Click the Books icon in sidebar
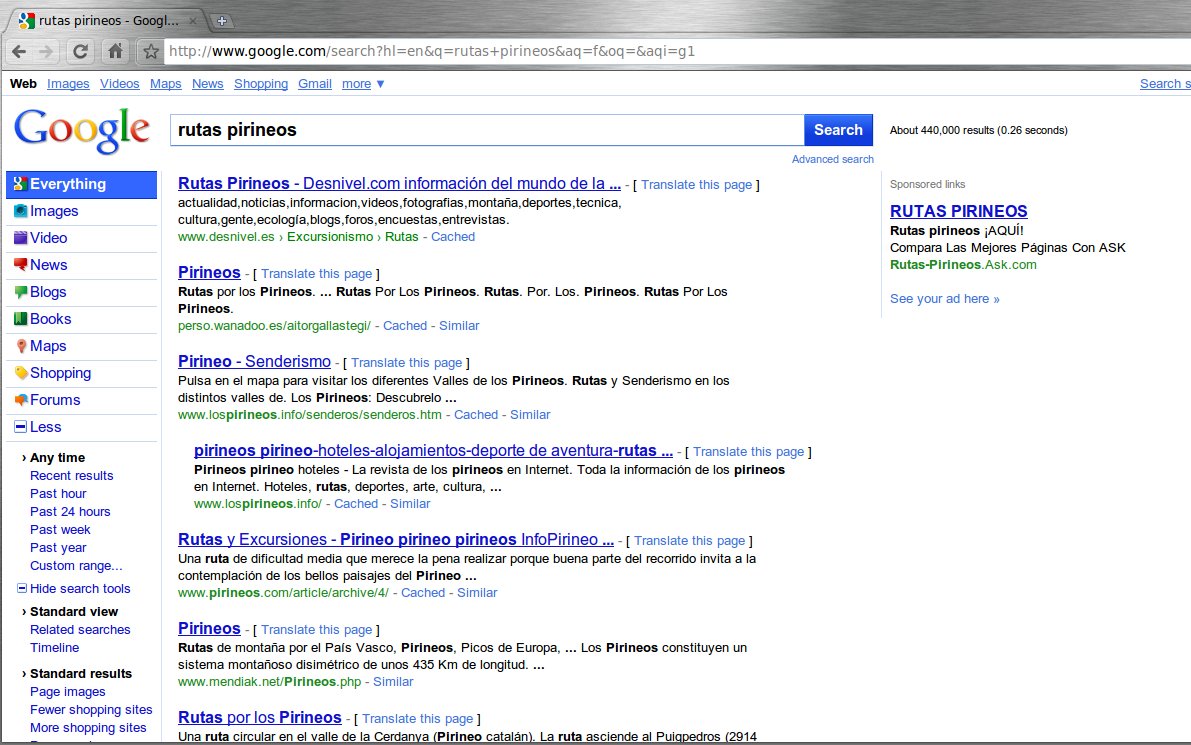Screen dimensions: 1191x745 coord(21,319)
